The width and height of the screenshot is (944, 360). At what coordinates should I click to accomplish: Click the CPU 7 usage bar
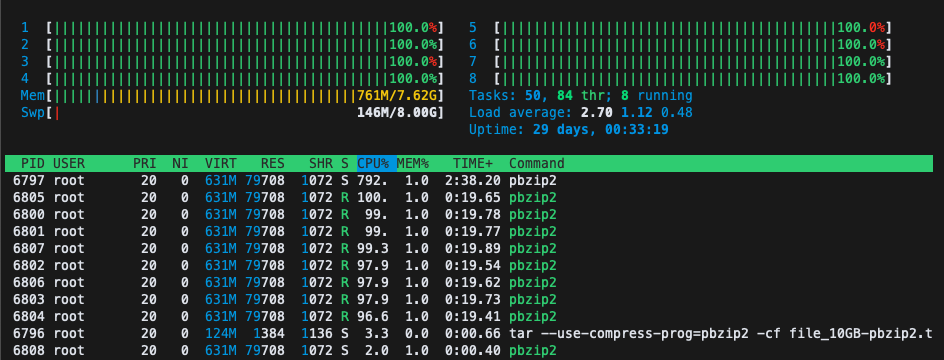(692, 61)
